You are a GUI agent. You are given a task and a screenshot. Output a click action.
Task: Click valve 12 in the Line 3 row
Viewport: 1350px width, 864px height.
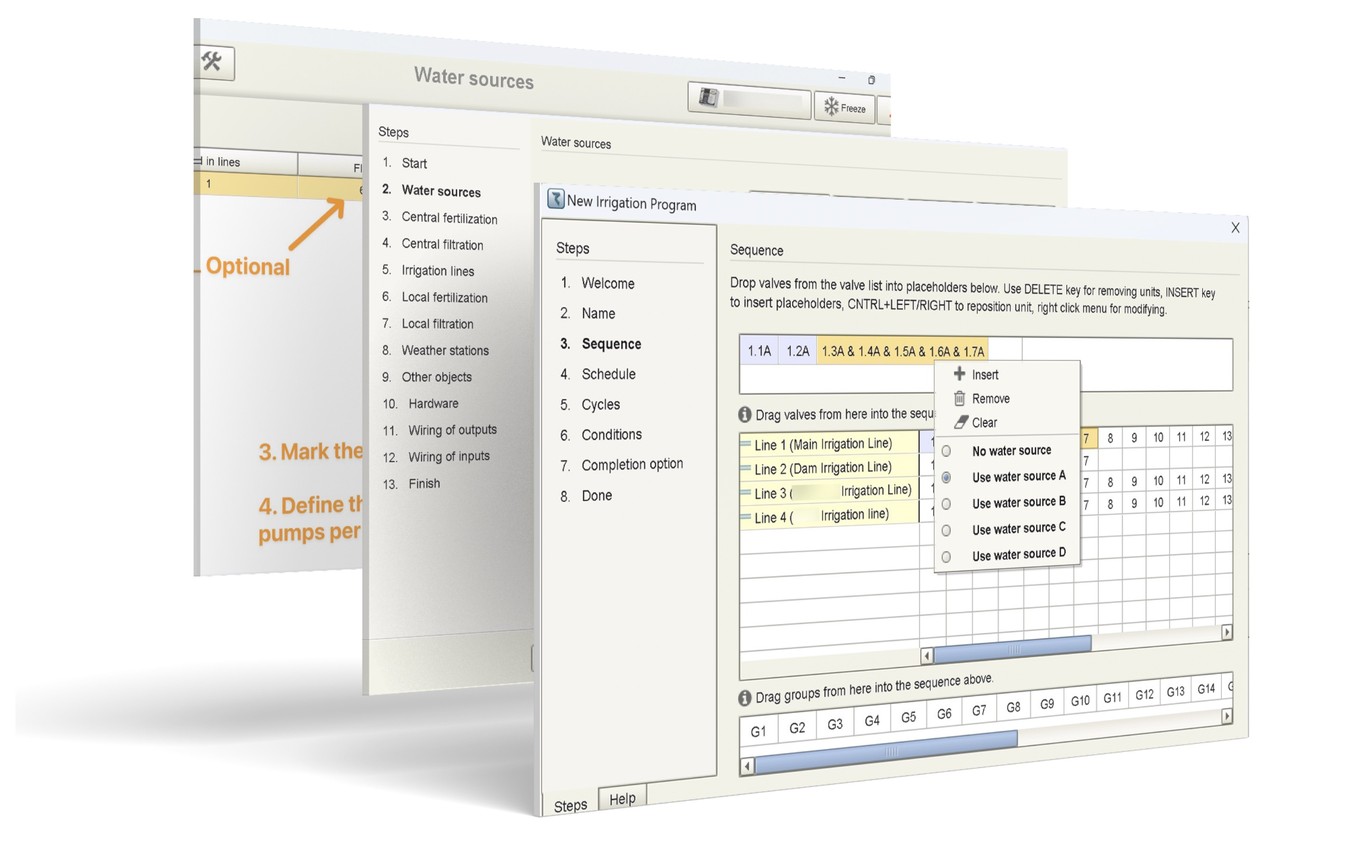point(1204,479)
